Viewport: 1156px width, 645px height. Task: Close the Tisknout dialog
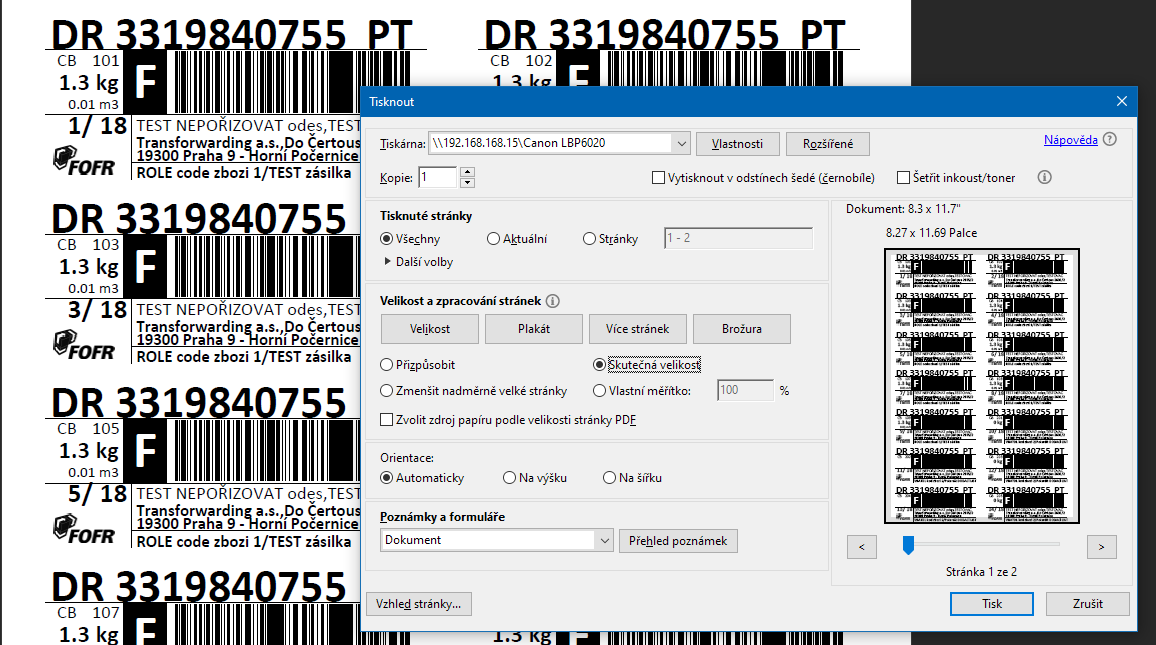pyautogui.click(x=1123, y=101)
